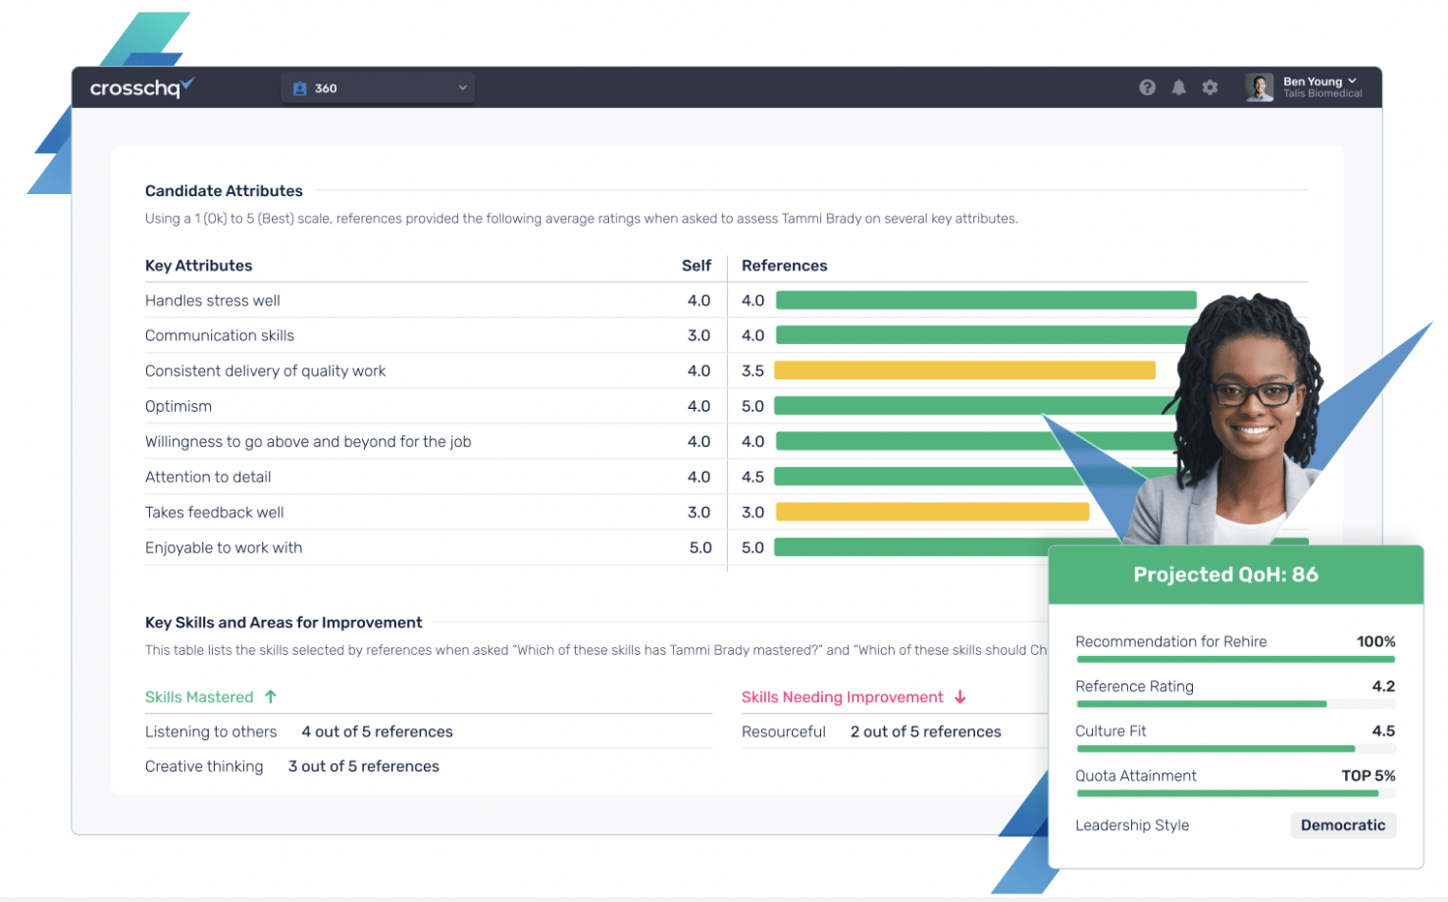Open notifications via the bell icon
This screenshot has height=902, width=1448.
click(x=1178, y=87)
